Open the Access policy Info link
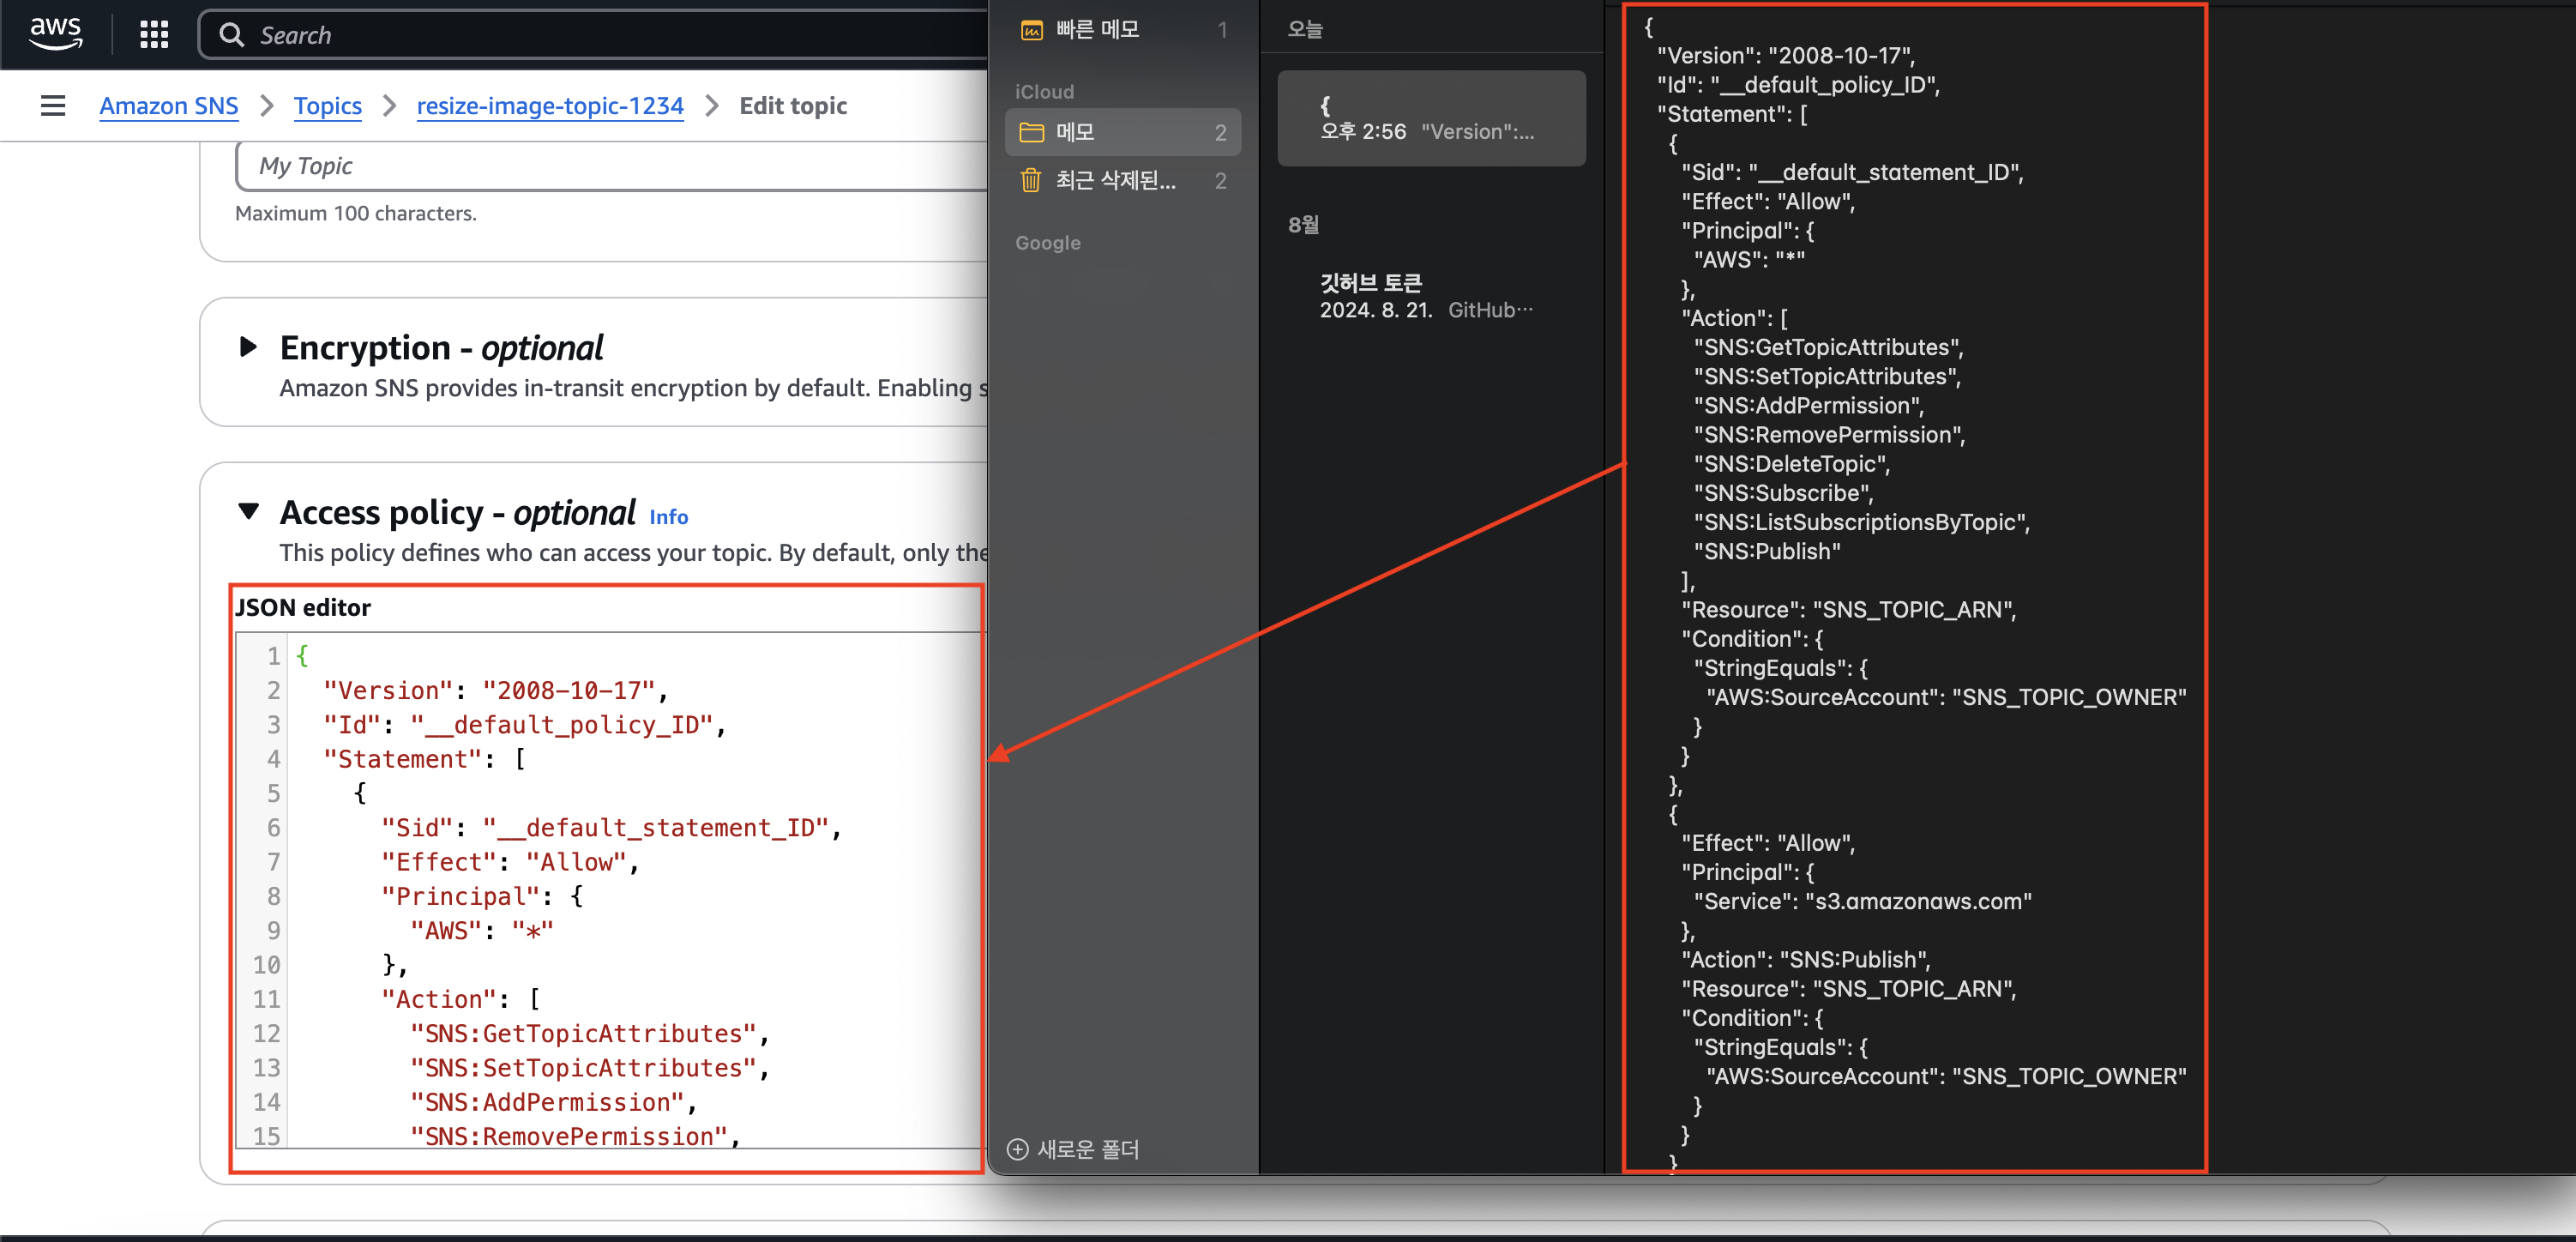Viewport: 2576px width, 1242px height. click(x=669, y=517)
